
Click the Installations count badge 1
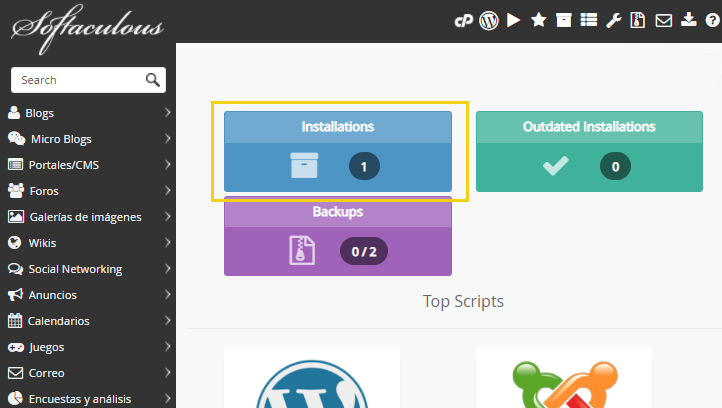click(x=364, y=166)
